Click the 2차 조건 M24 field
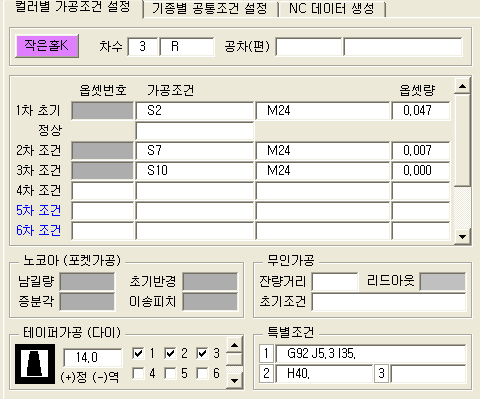Image resolution: width=480 pixels, height=399 pixels. (323, 151)
